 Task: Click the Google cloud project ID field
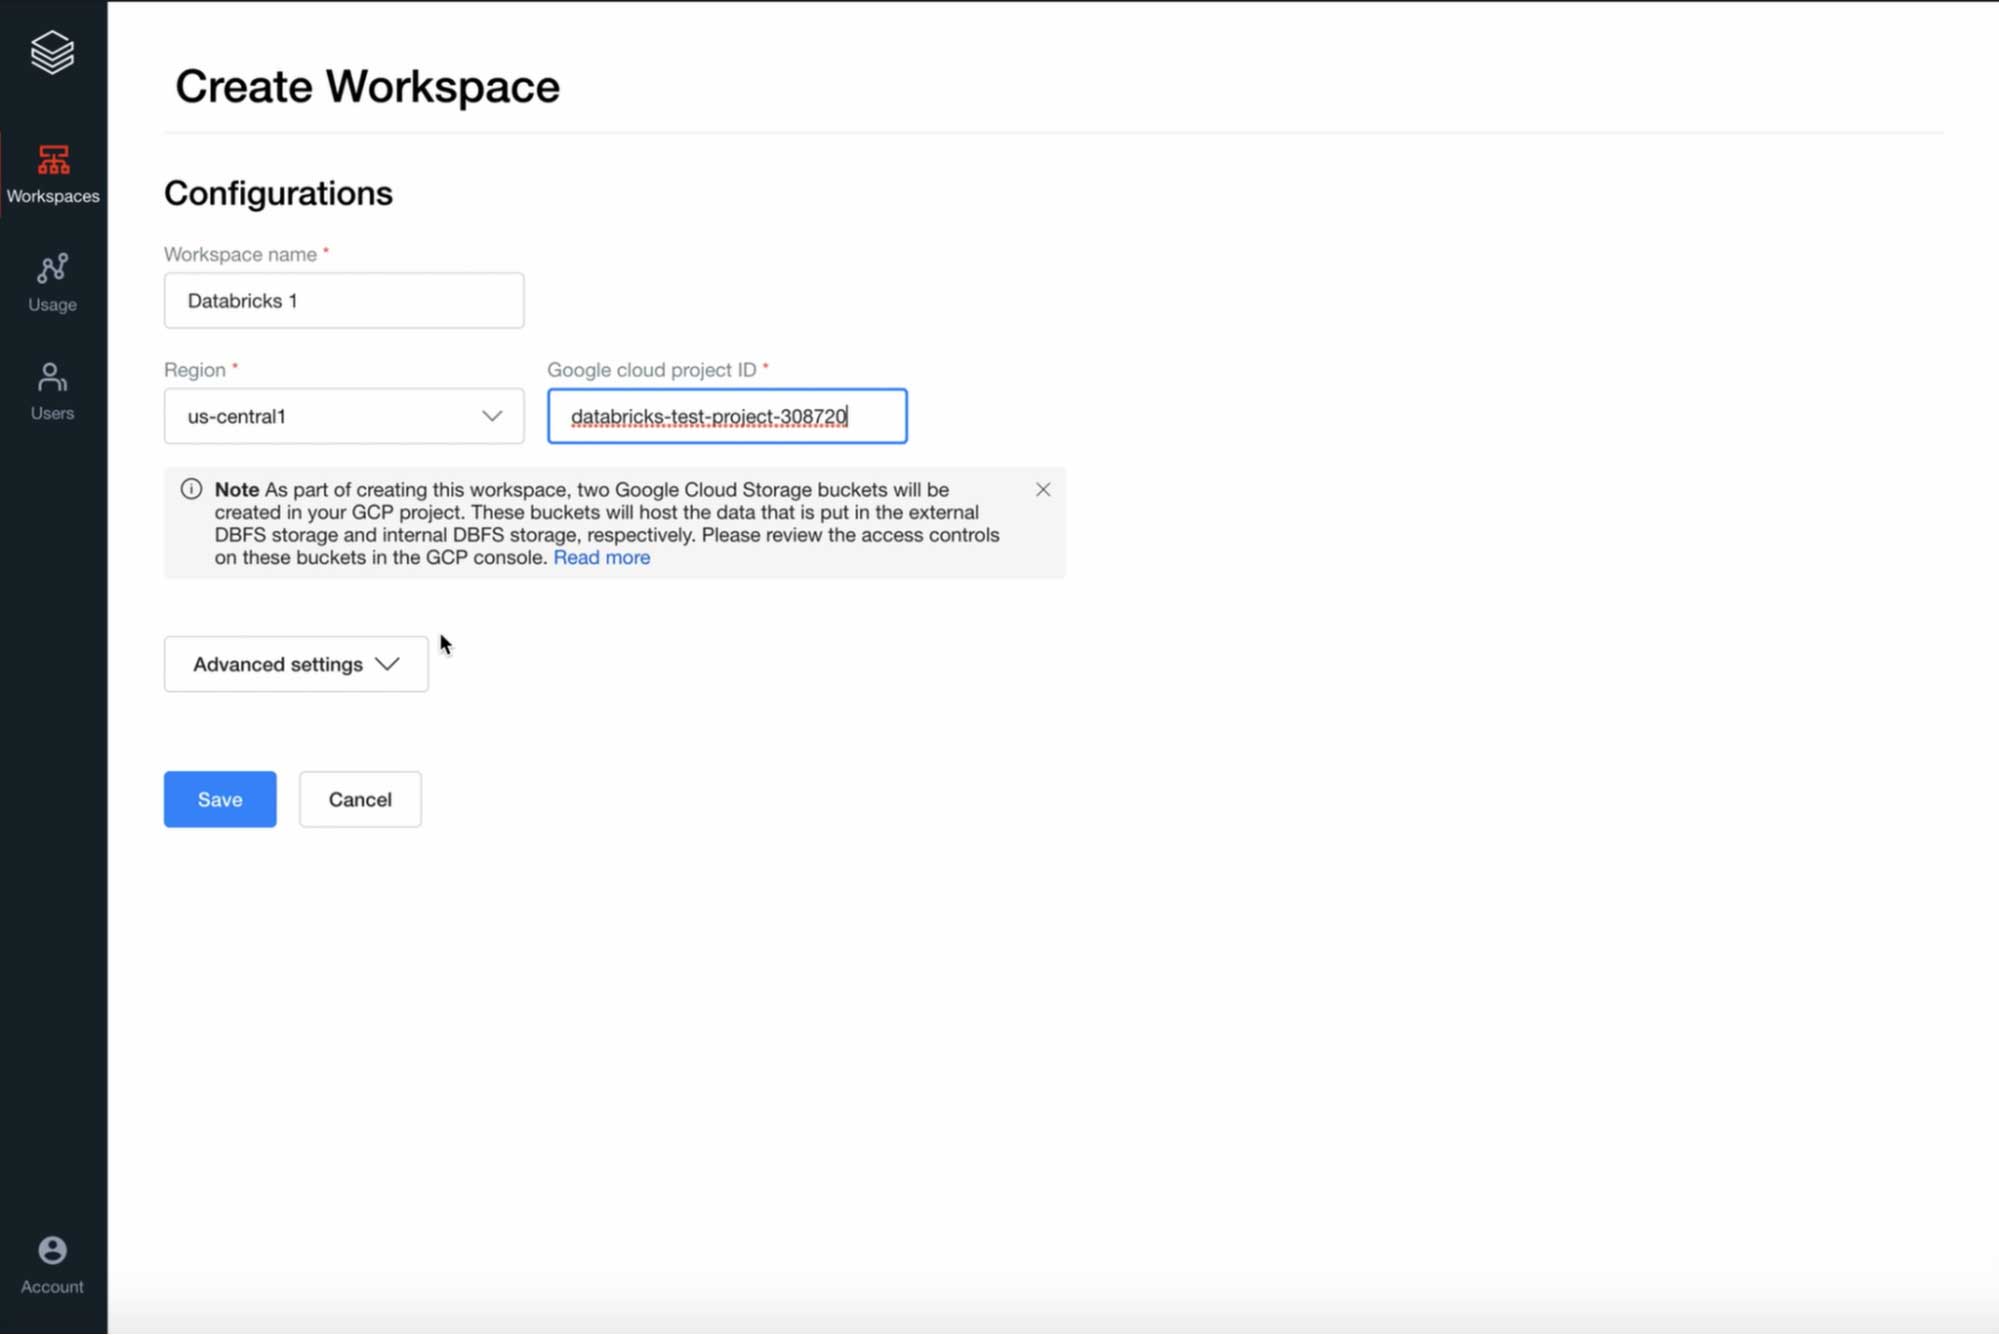pyautogui.click(x=726, y=416)
